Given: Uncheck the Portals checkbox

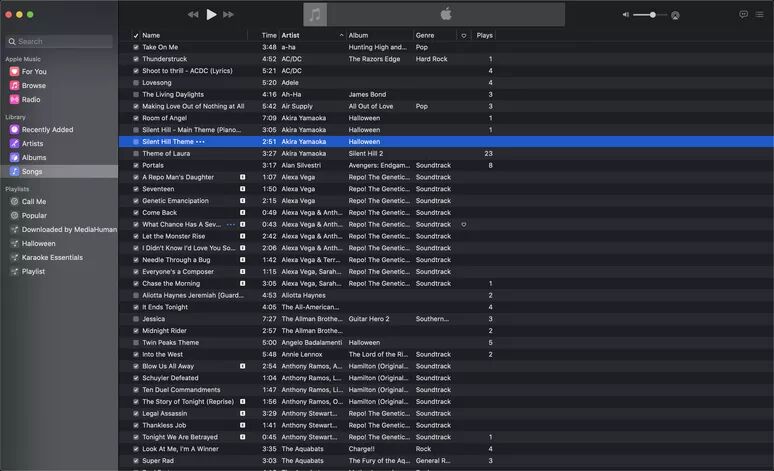Looking at the screenshot, I should point(136,165).
